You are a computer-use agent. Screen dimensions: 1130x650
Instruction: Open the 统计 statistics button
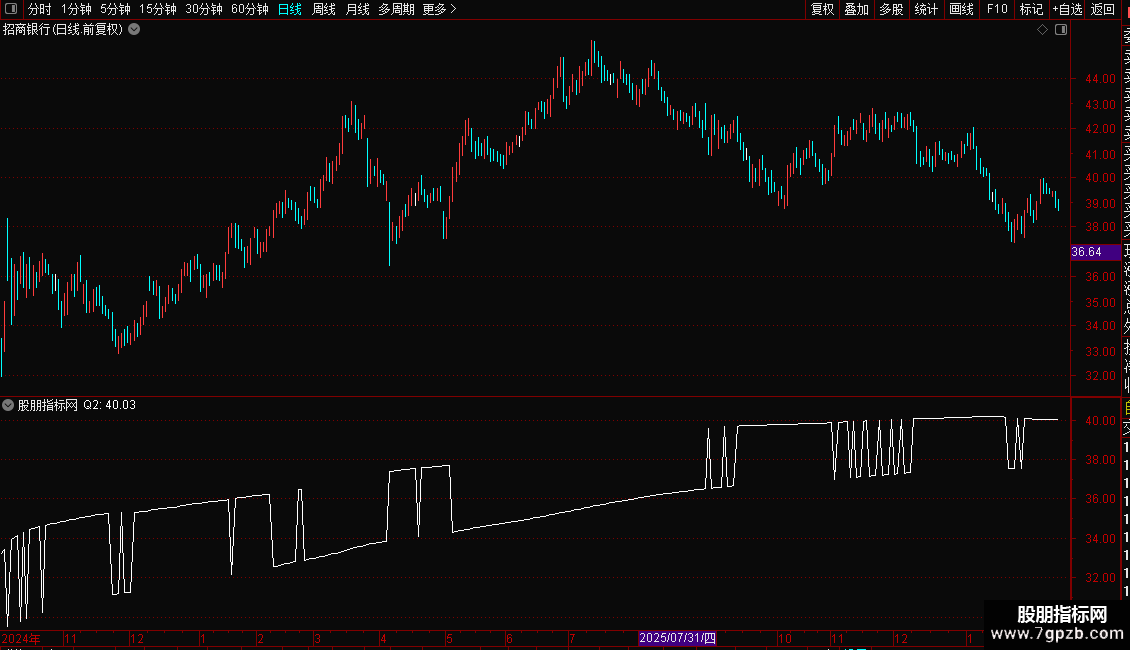tap(926, 9)
